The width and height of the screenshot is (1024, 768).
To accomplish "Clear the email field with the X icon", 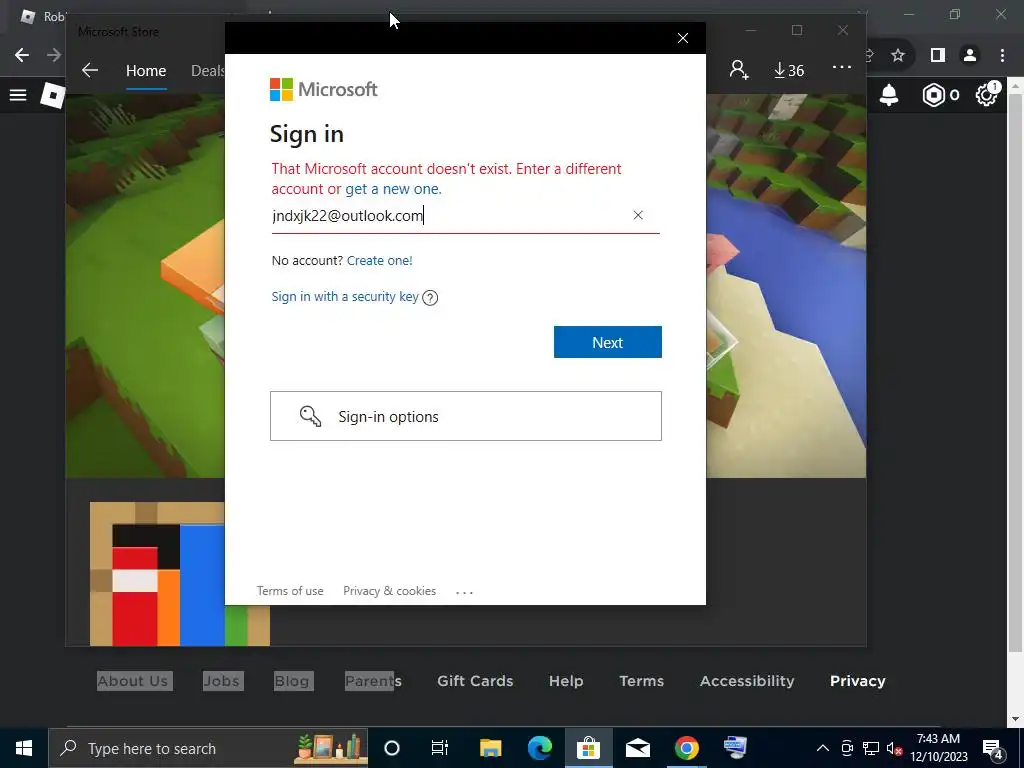I will tap(638, 215).
